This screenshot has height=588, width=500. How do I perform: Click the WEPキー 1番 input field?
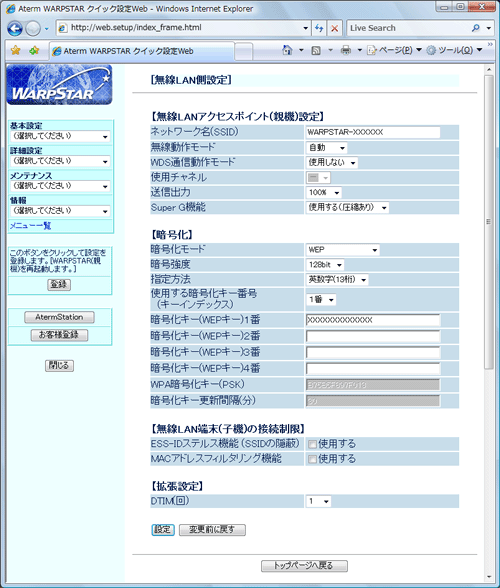373,320
